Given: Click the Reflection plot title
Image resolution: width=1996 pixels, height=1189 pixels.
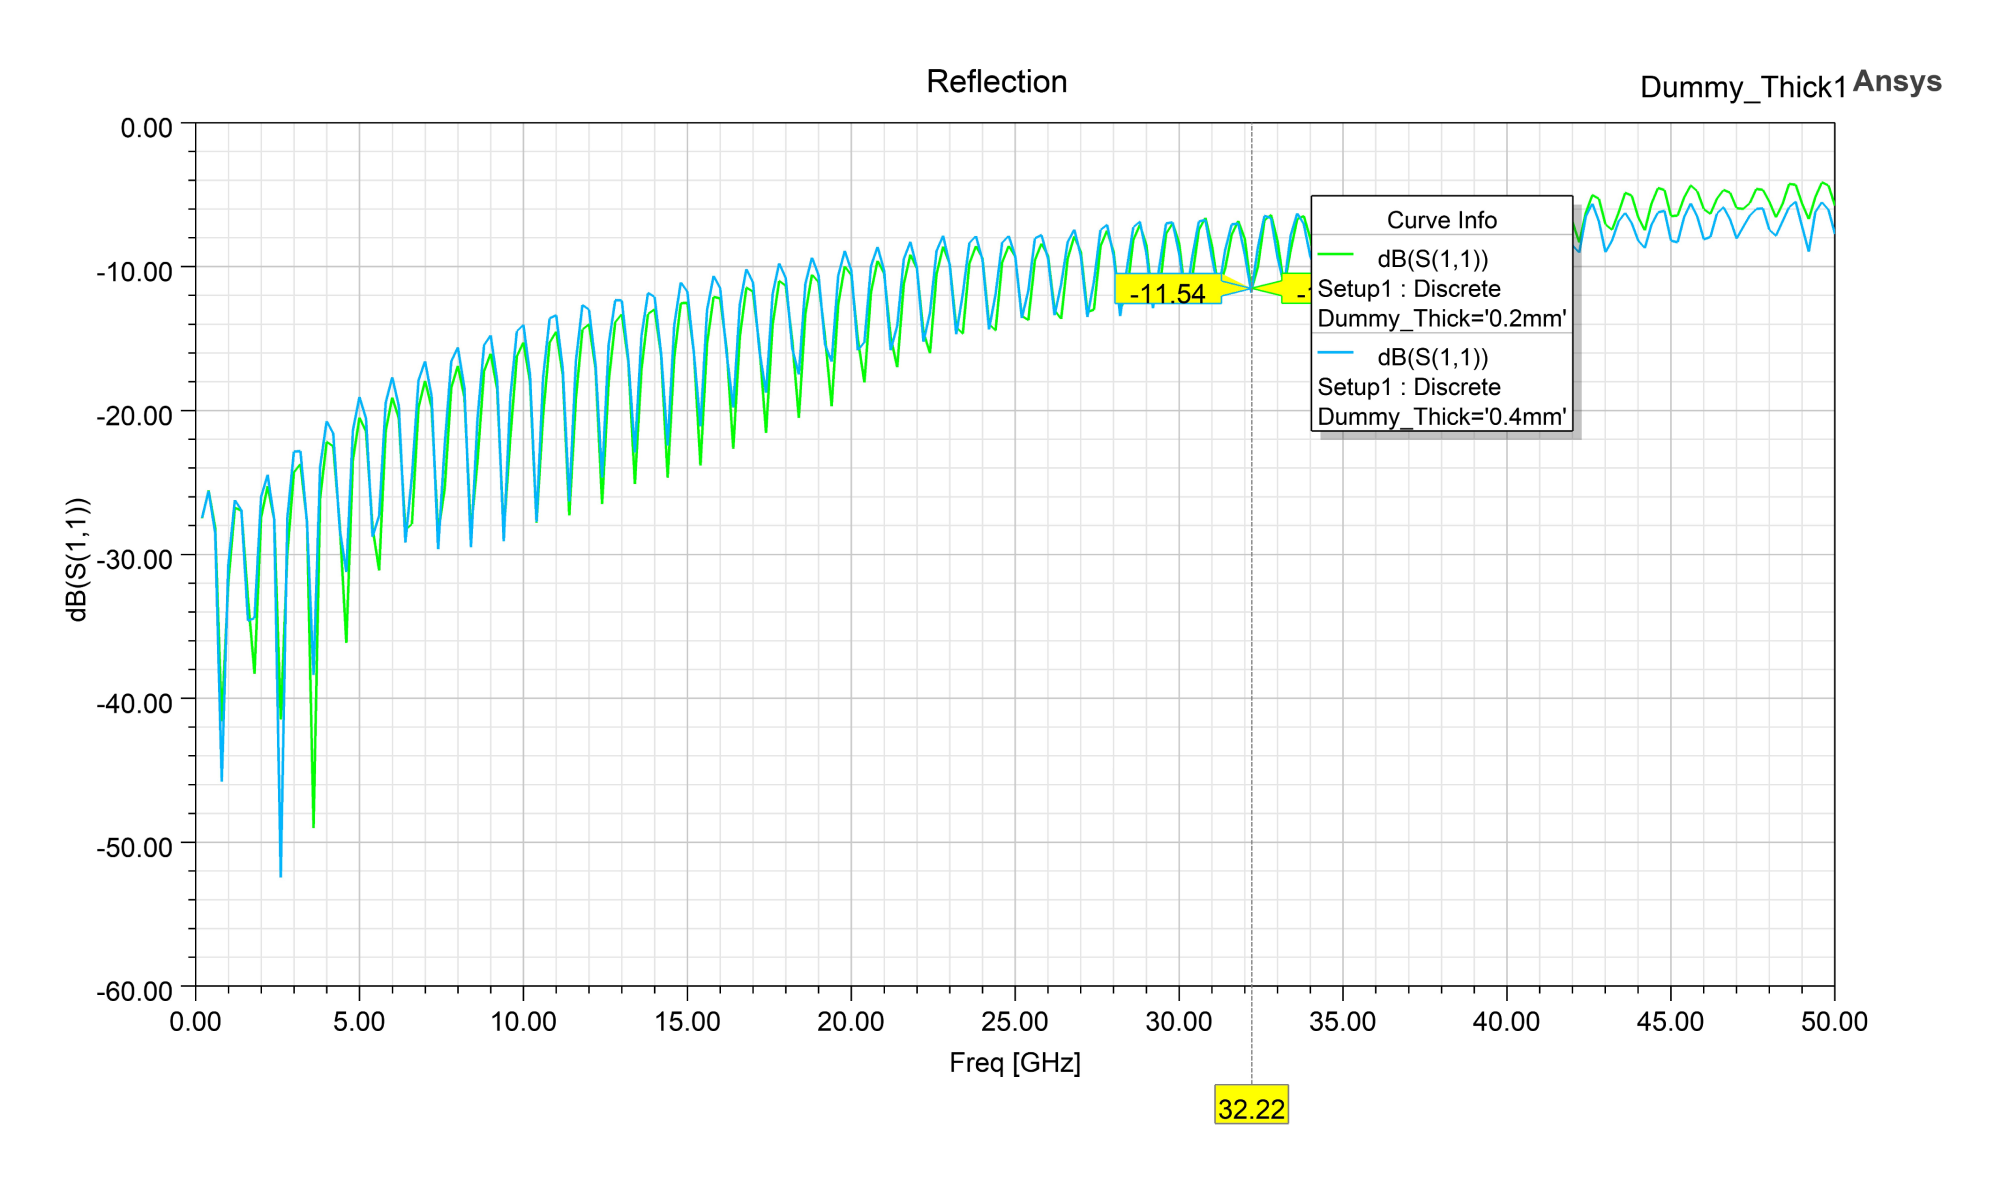Looking at the screenshot, I should 996,82.
